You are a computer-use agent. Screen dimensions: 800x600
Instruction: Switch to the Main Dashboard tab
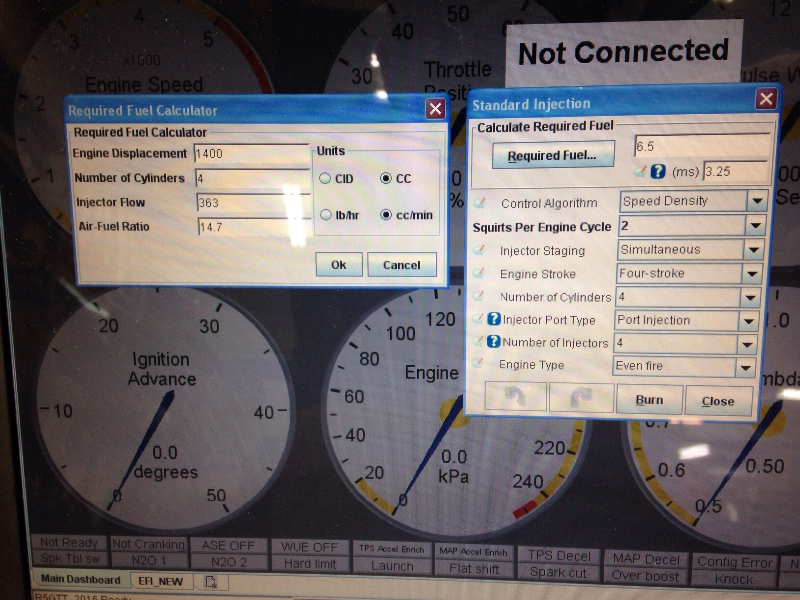tap(78, 580)
